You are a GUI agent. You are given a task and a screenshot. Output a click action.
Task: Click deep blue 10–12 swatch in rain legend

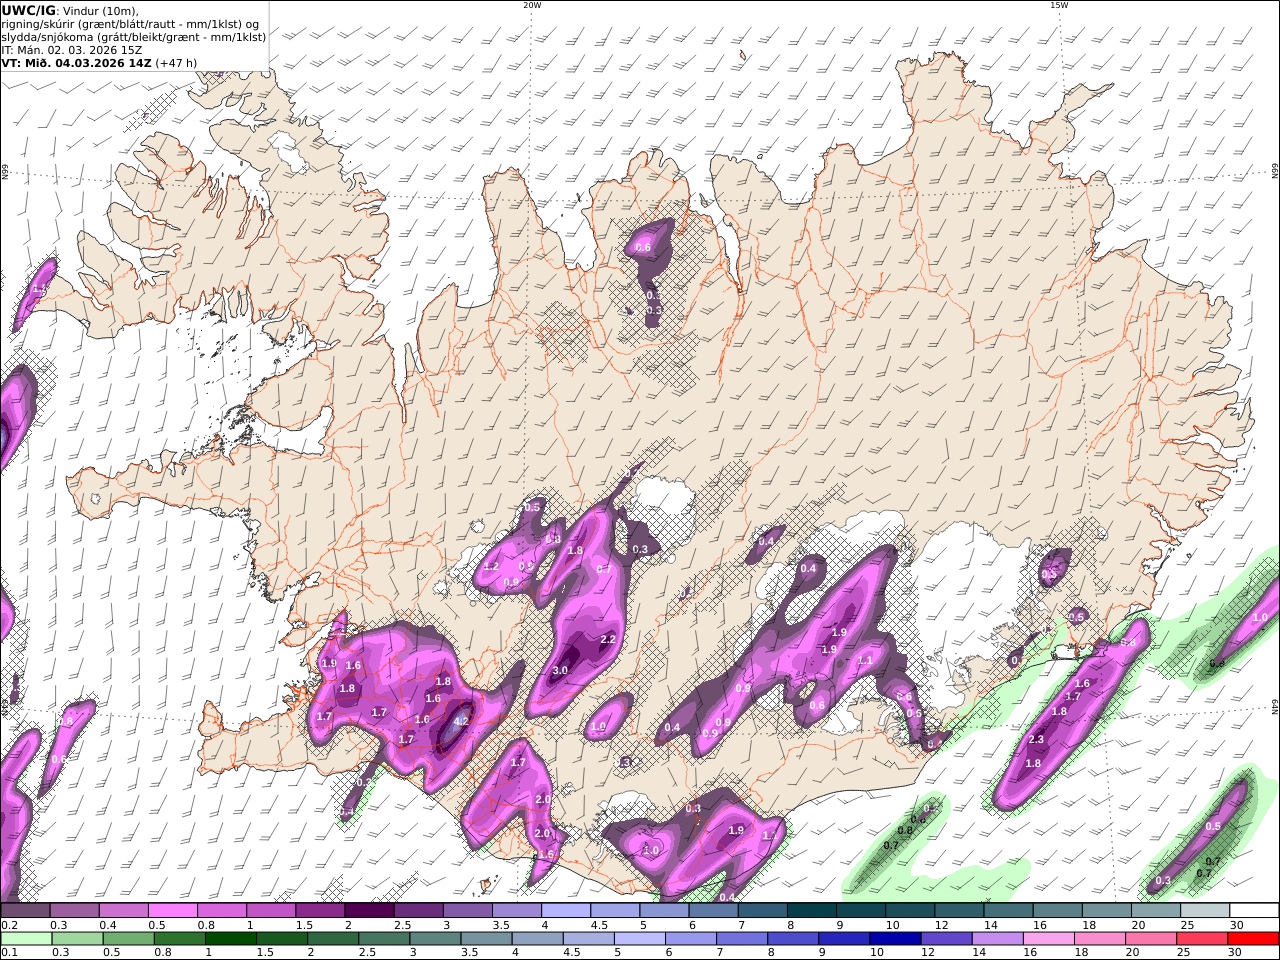pyautogui.click(x=894, y=939)
